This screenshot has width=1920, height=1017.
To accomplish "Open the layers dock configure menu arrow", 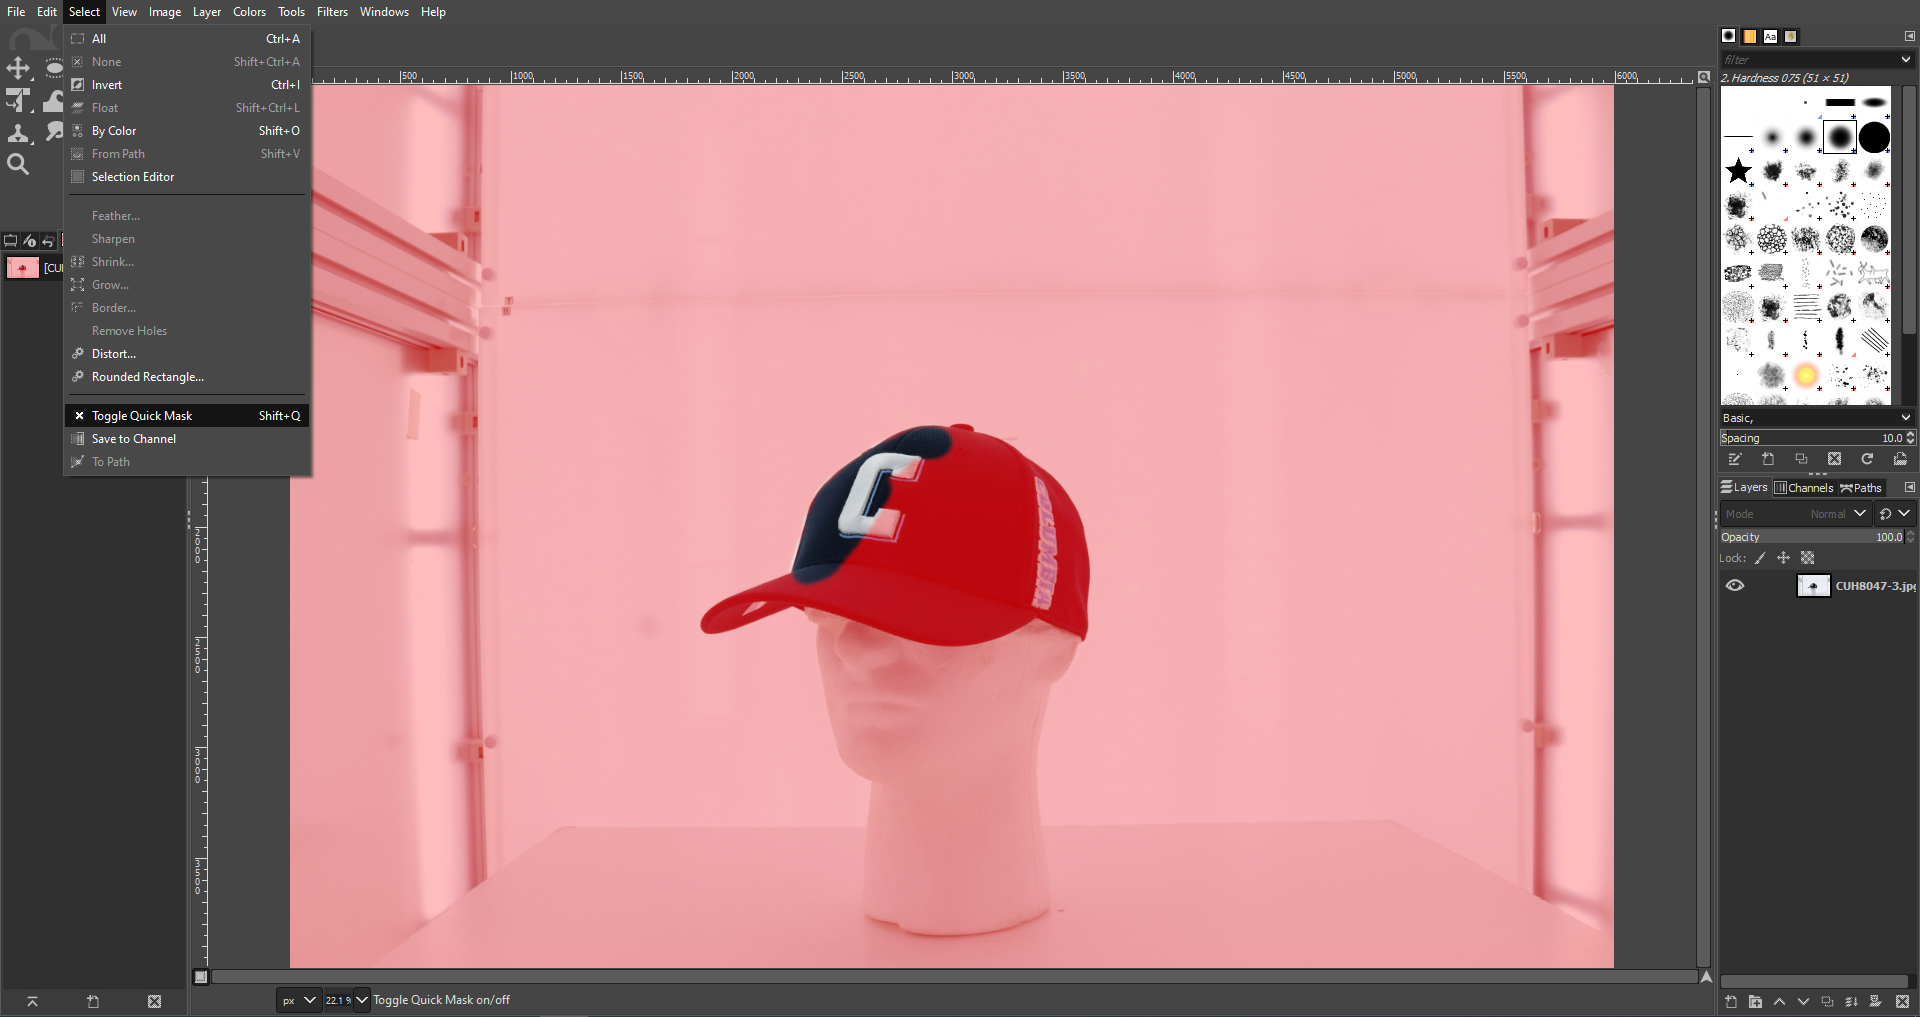I will (1909, 488).
